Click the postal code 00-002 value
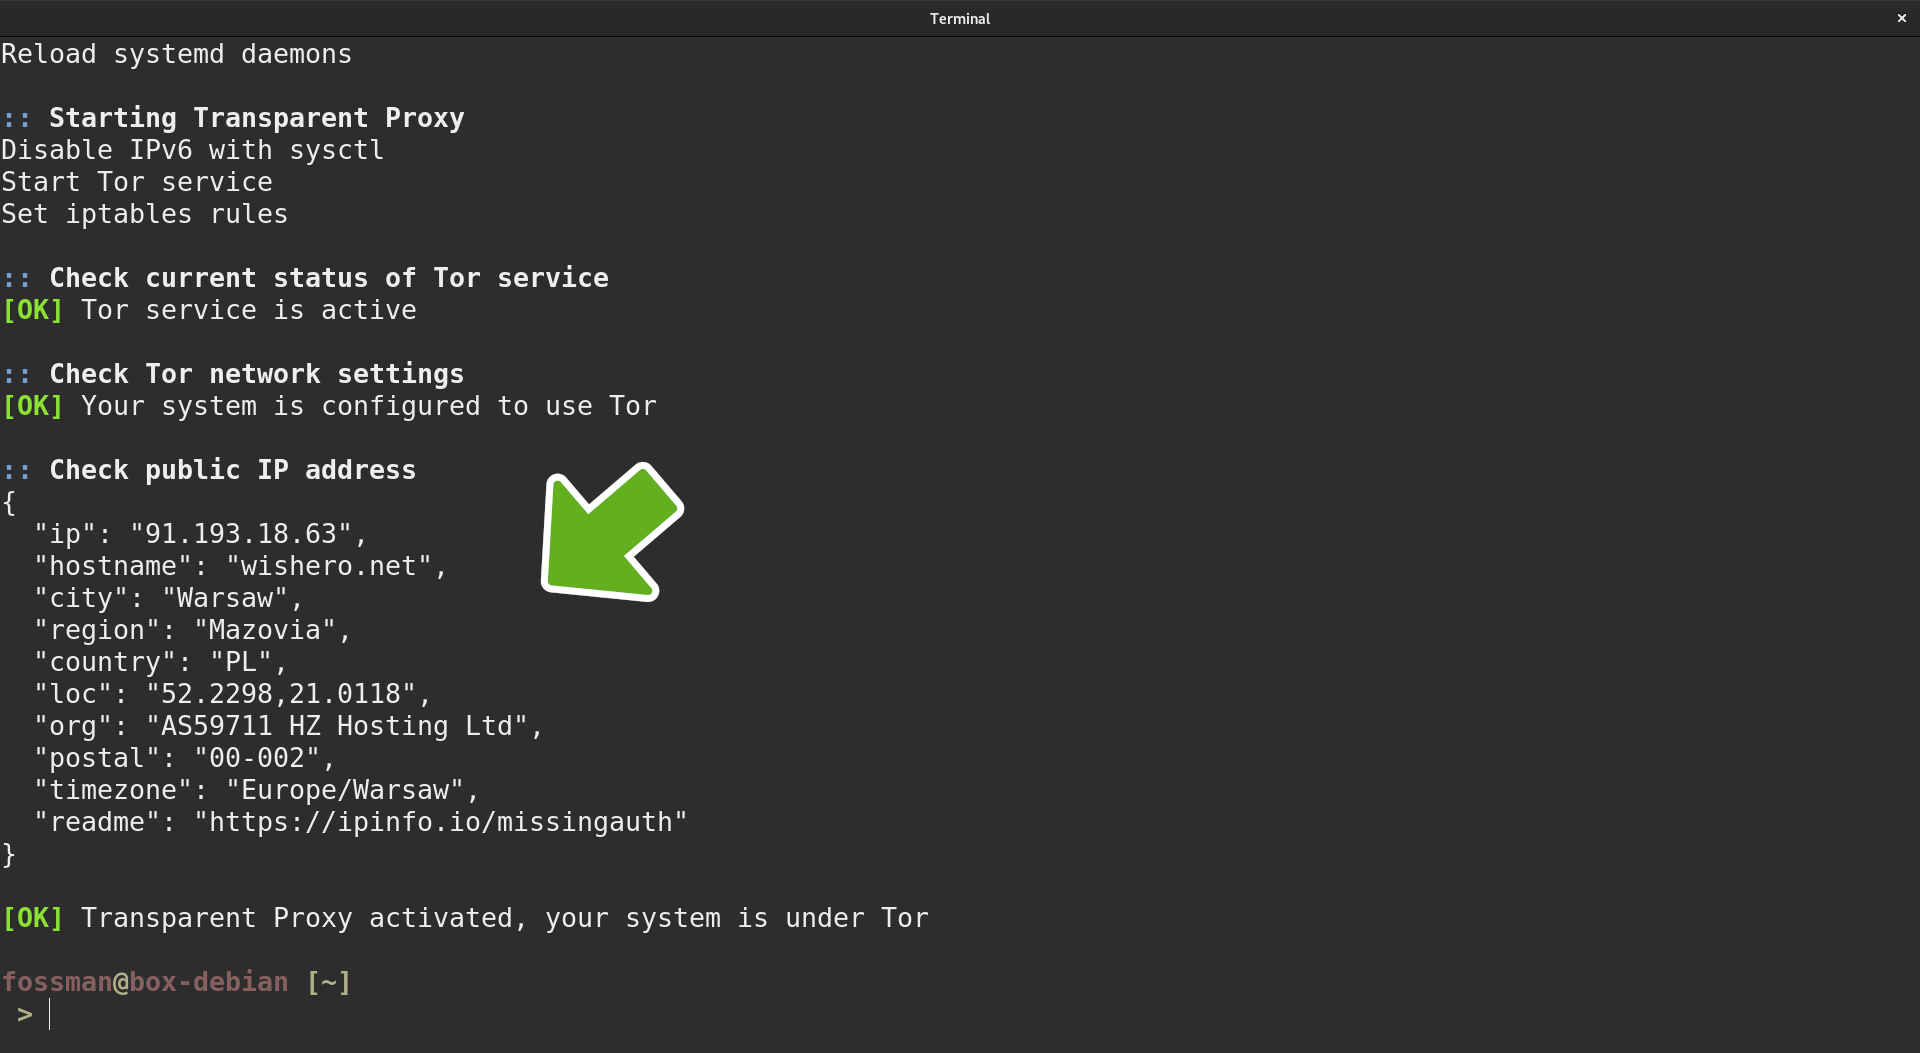The height and width of the screenshot is (1053, 1920). (x=256, y=758)
